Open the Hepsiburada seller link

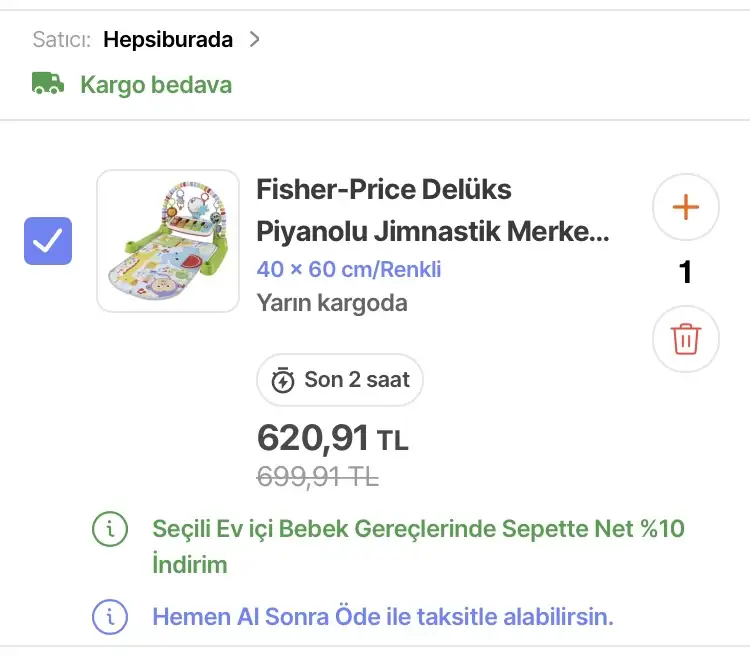point(168,40)
